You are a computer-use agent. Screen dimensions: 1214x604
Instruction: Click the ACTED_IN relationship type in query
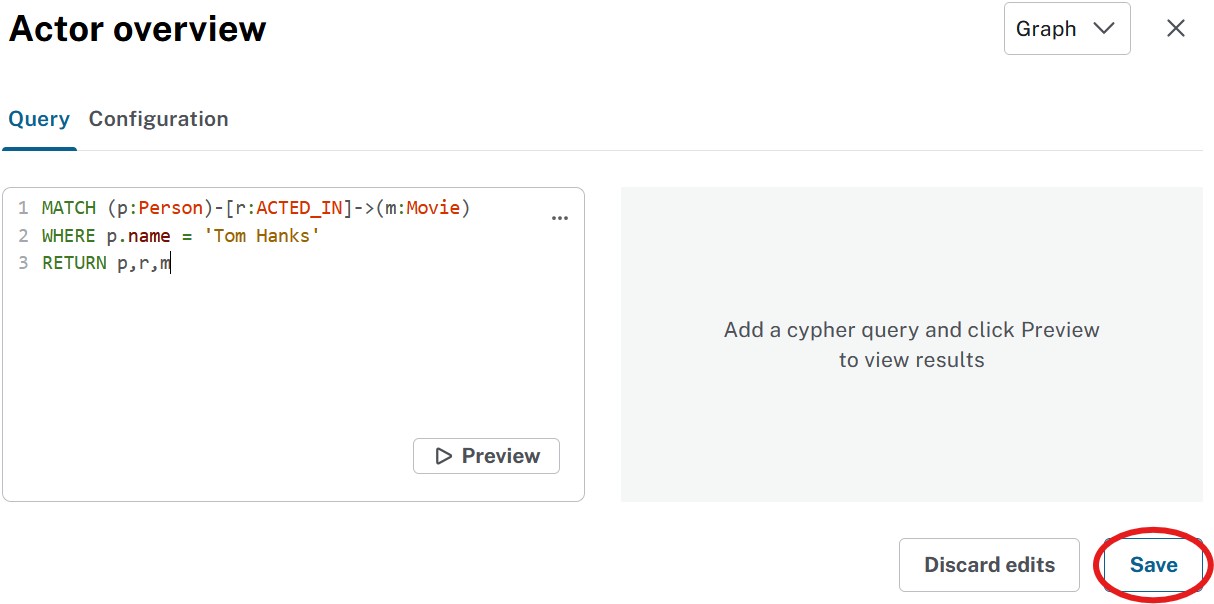tap(299, 208)
